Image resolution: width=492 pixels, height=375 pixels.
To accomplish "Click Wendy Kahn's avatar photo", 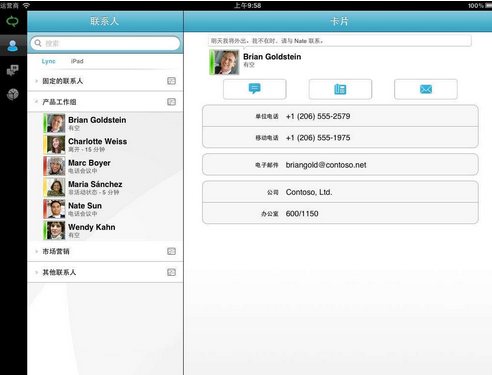I will (56, 230).
